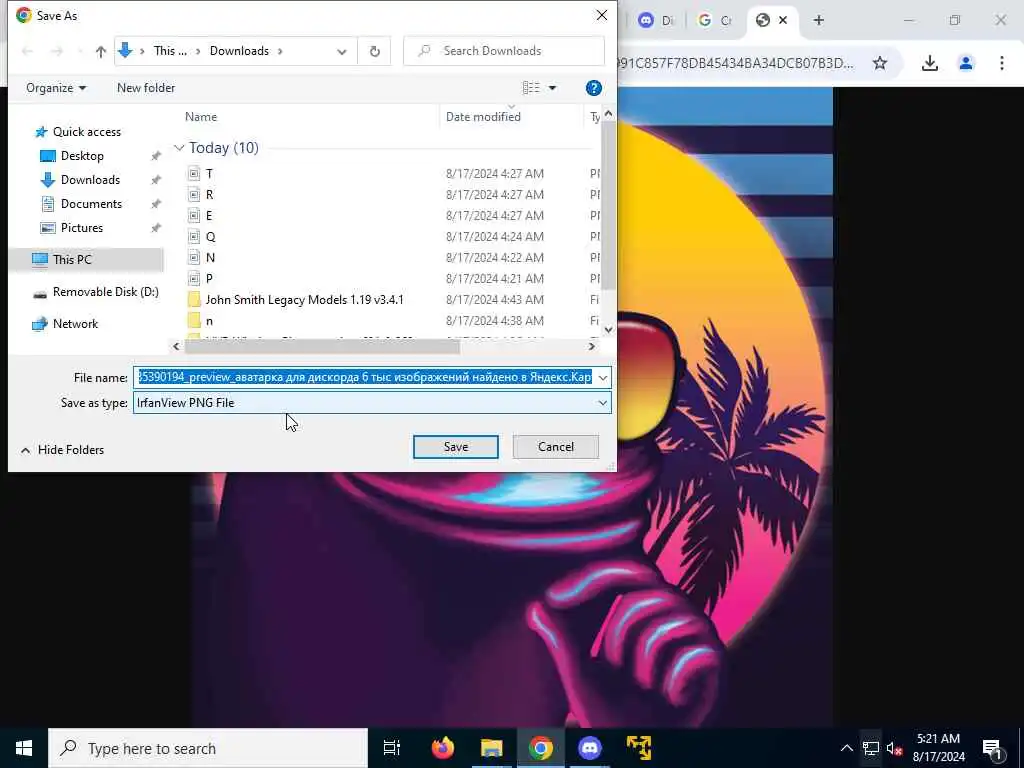Refresh the Downloads folder listing
Screen dimensions: 1024x768
pos(374,51)
